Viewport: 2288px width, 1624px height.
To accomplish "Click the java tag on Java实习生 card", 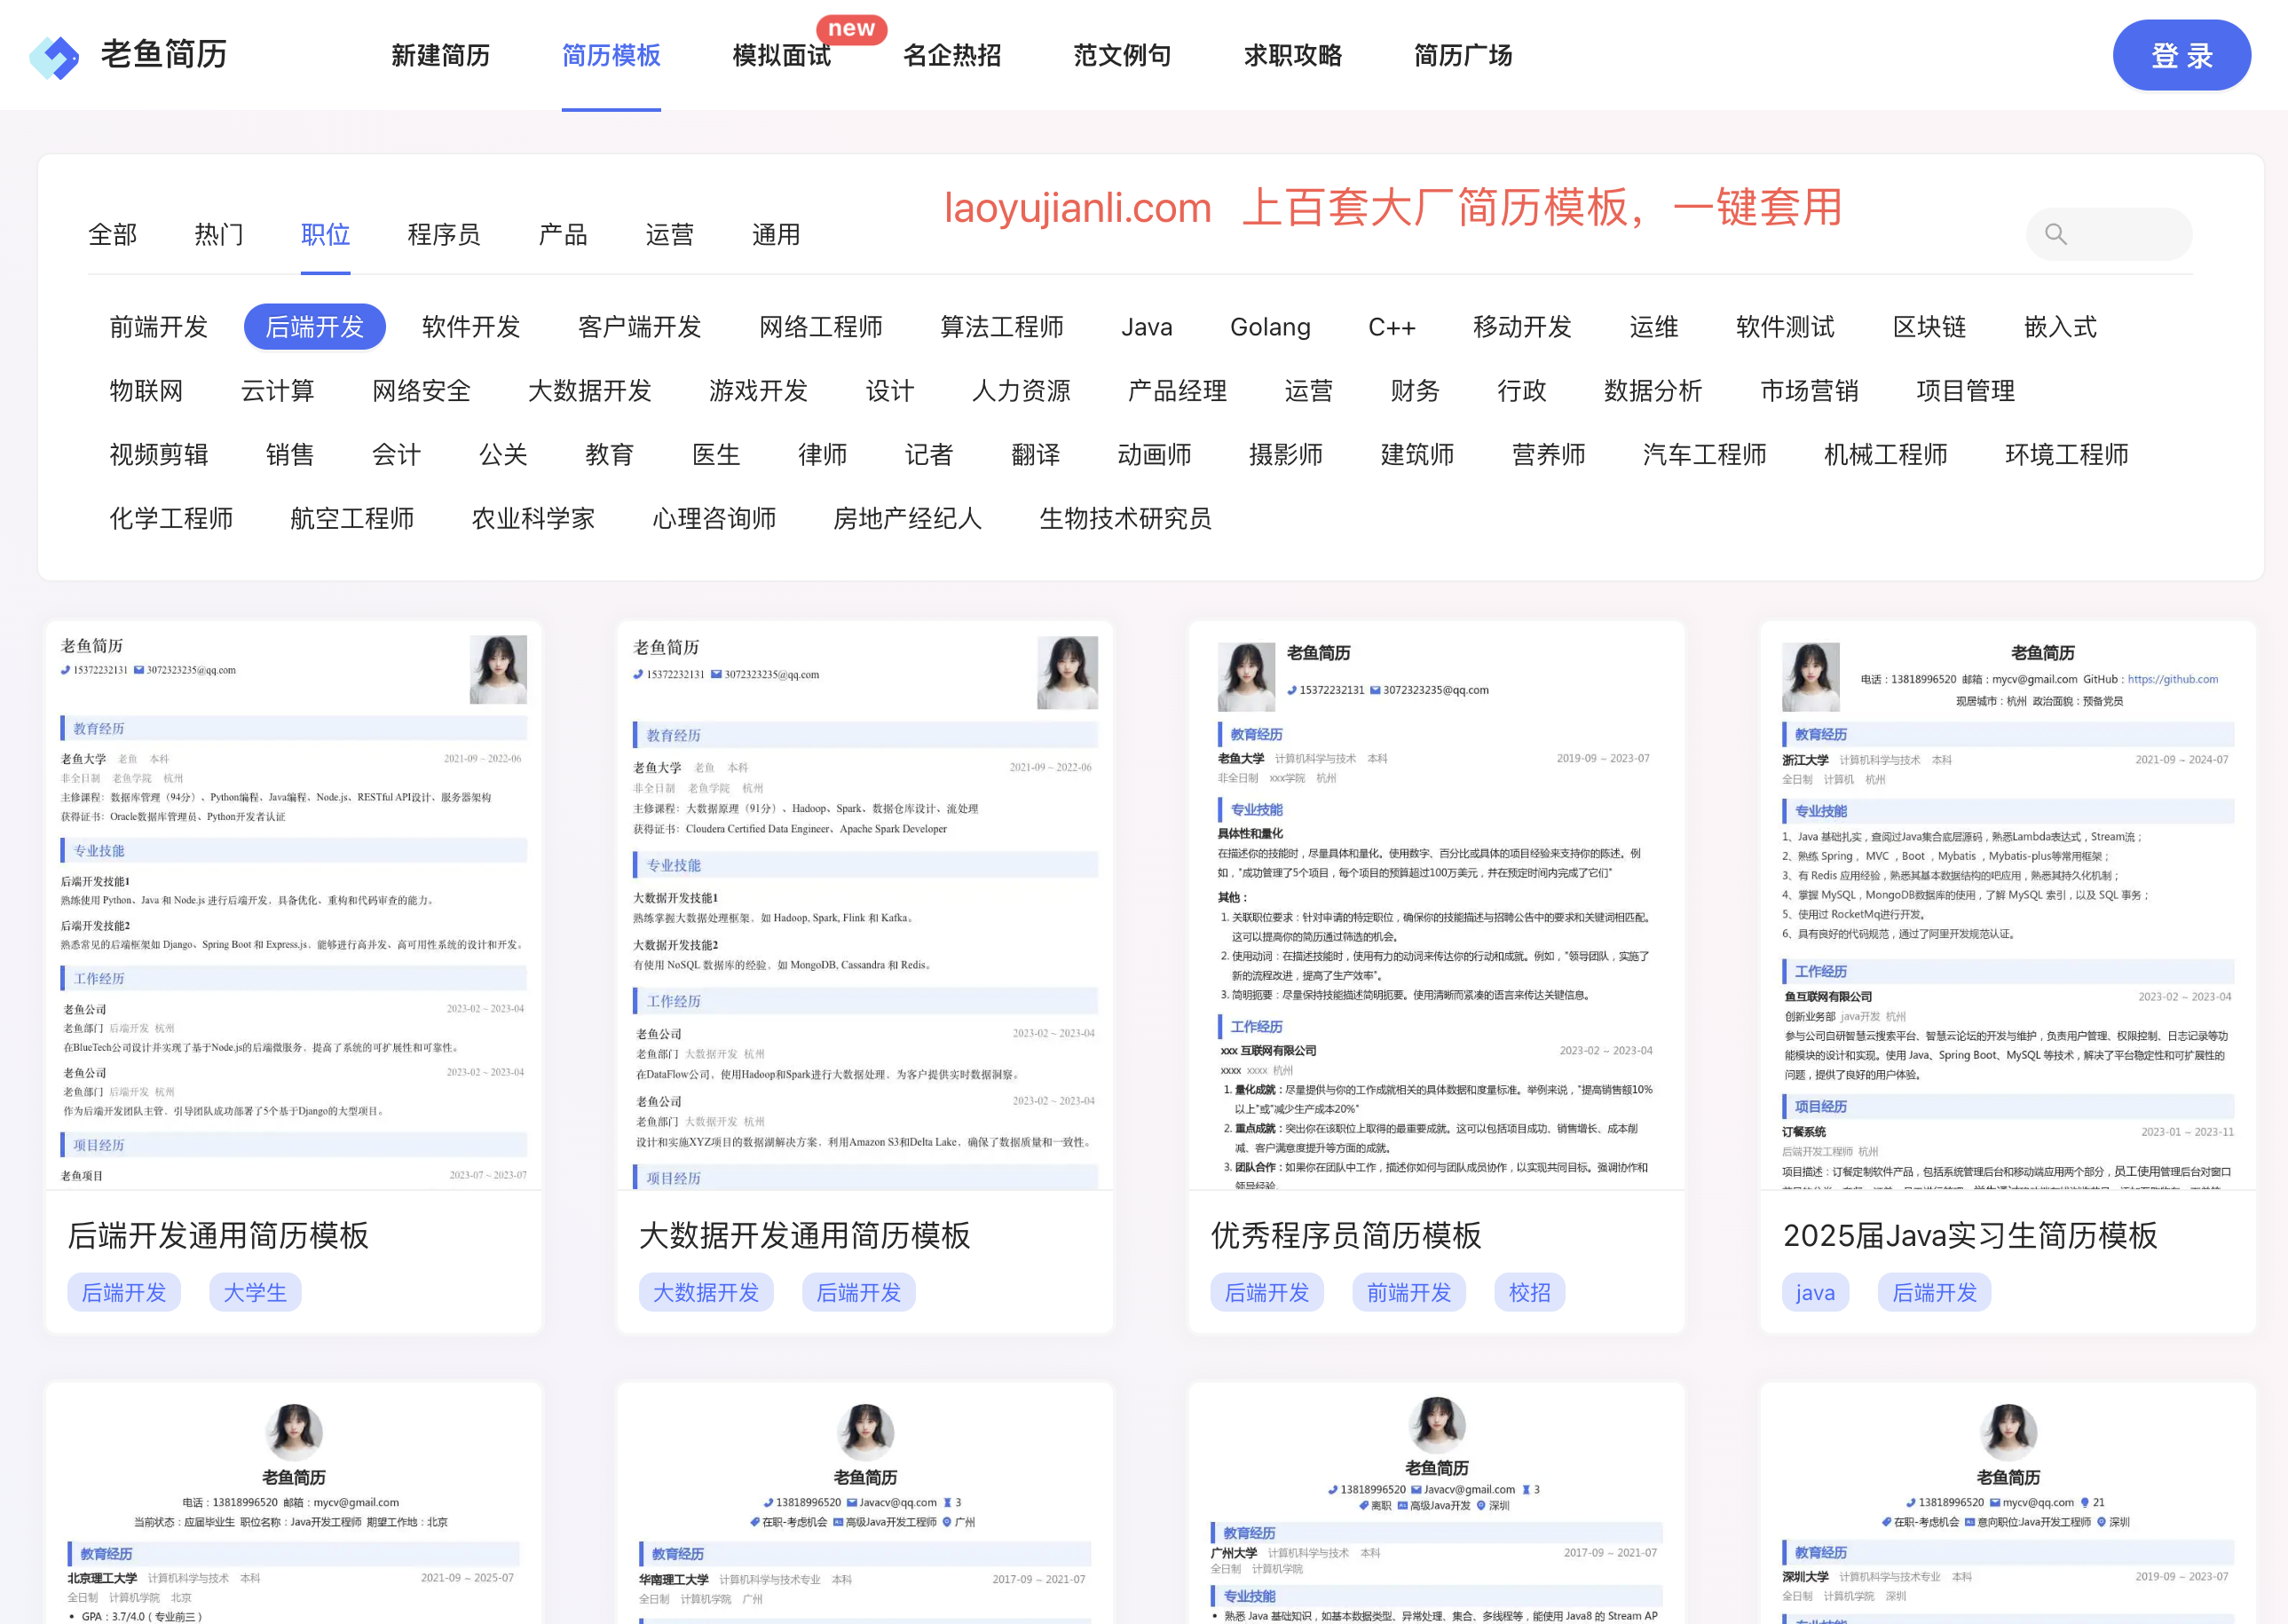I will click(1814, 1292).
